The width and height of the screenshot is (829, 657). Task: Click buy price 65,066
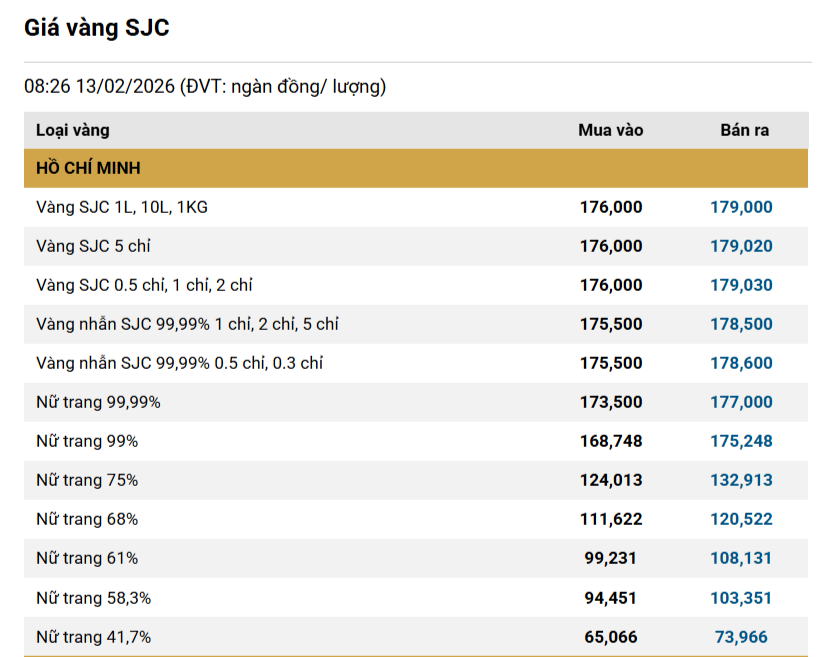pos(611,637)
